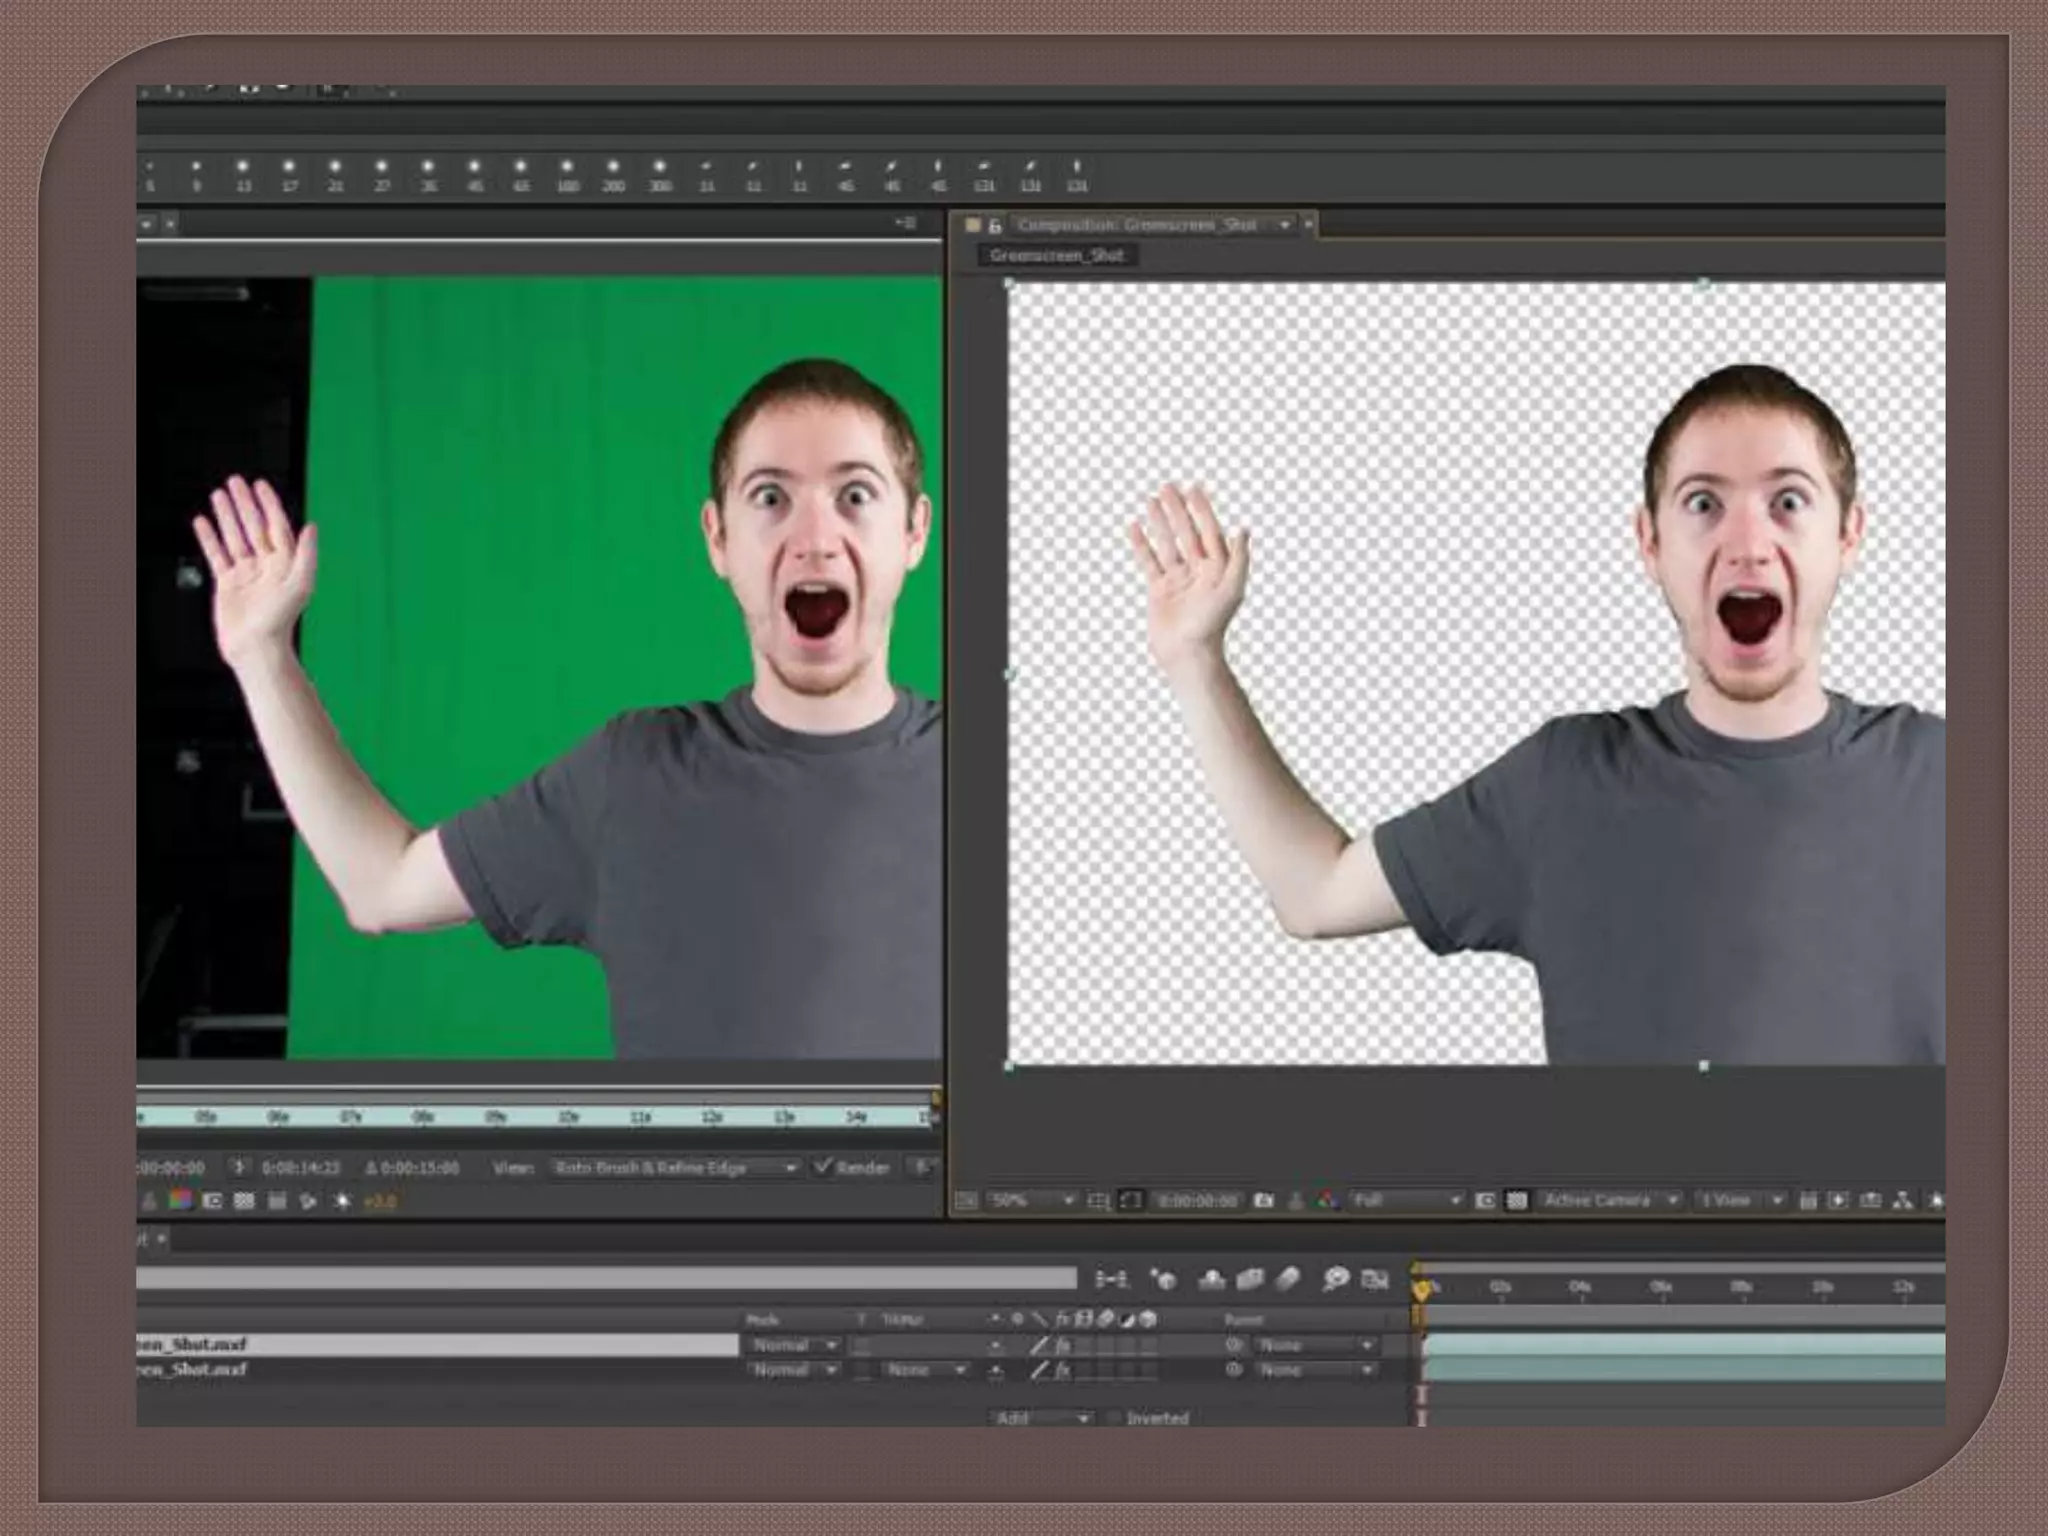Open the resolution Full dropdown button
Screen dimensions: 2048x1536
point(1405,1200)
